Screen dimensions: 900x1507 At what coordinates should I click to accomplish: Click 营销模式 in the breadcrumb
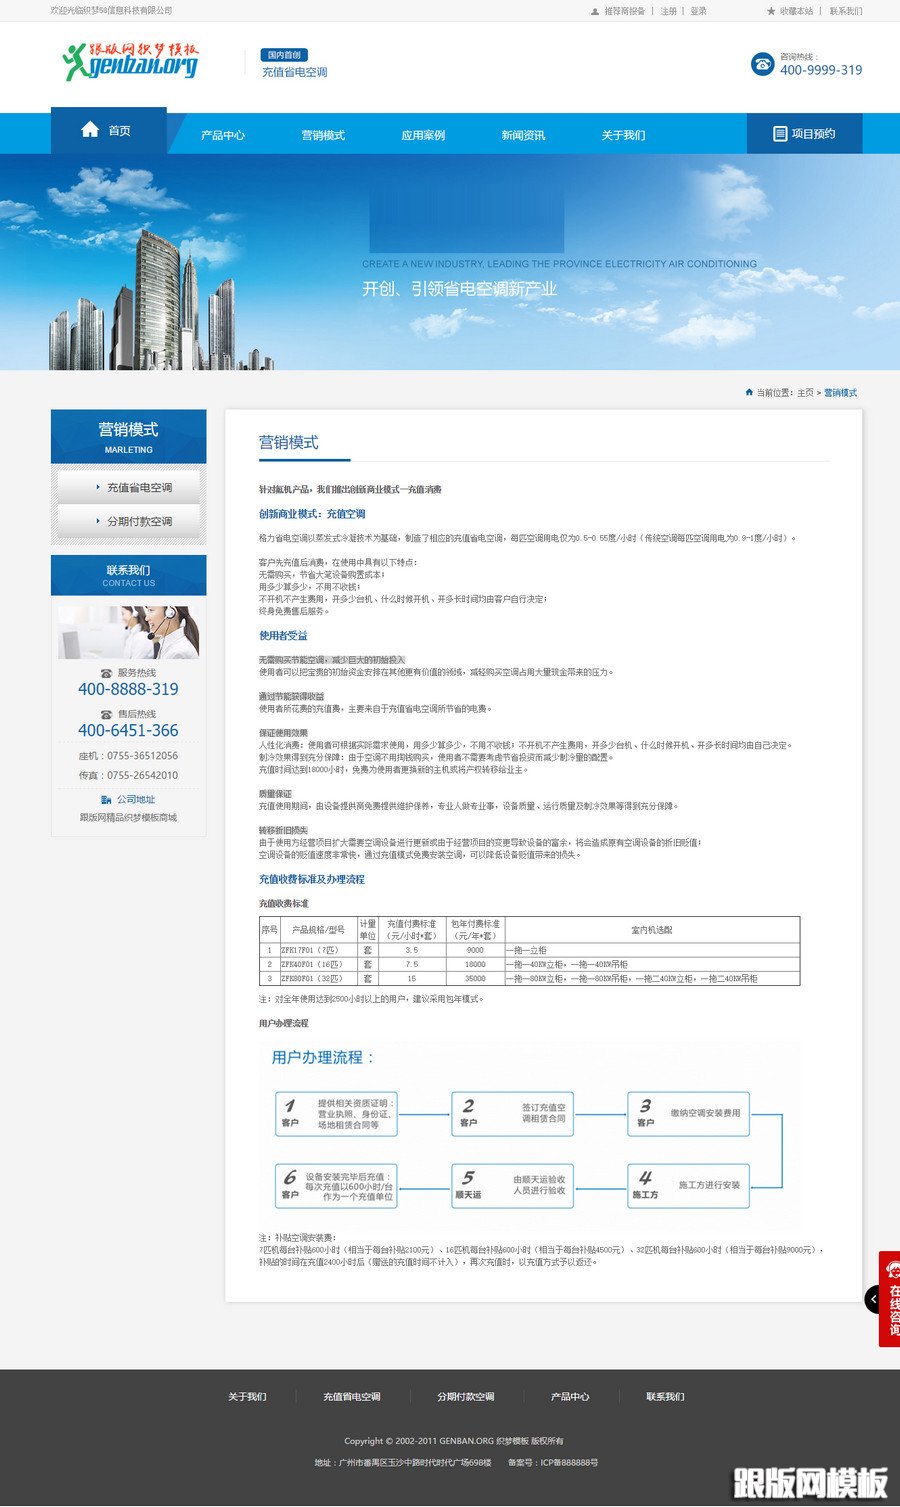(x=840, y=393)
